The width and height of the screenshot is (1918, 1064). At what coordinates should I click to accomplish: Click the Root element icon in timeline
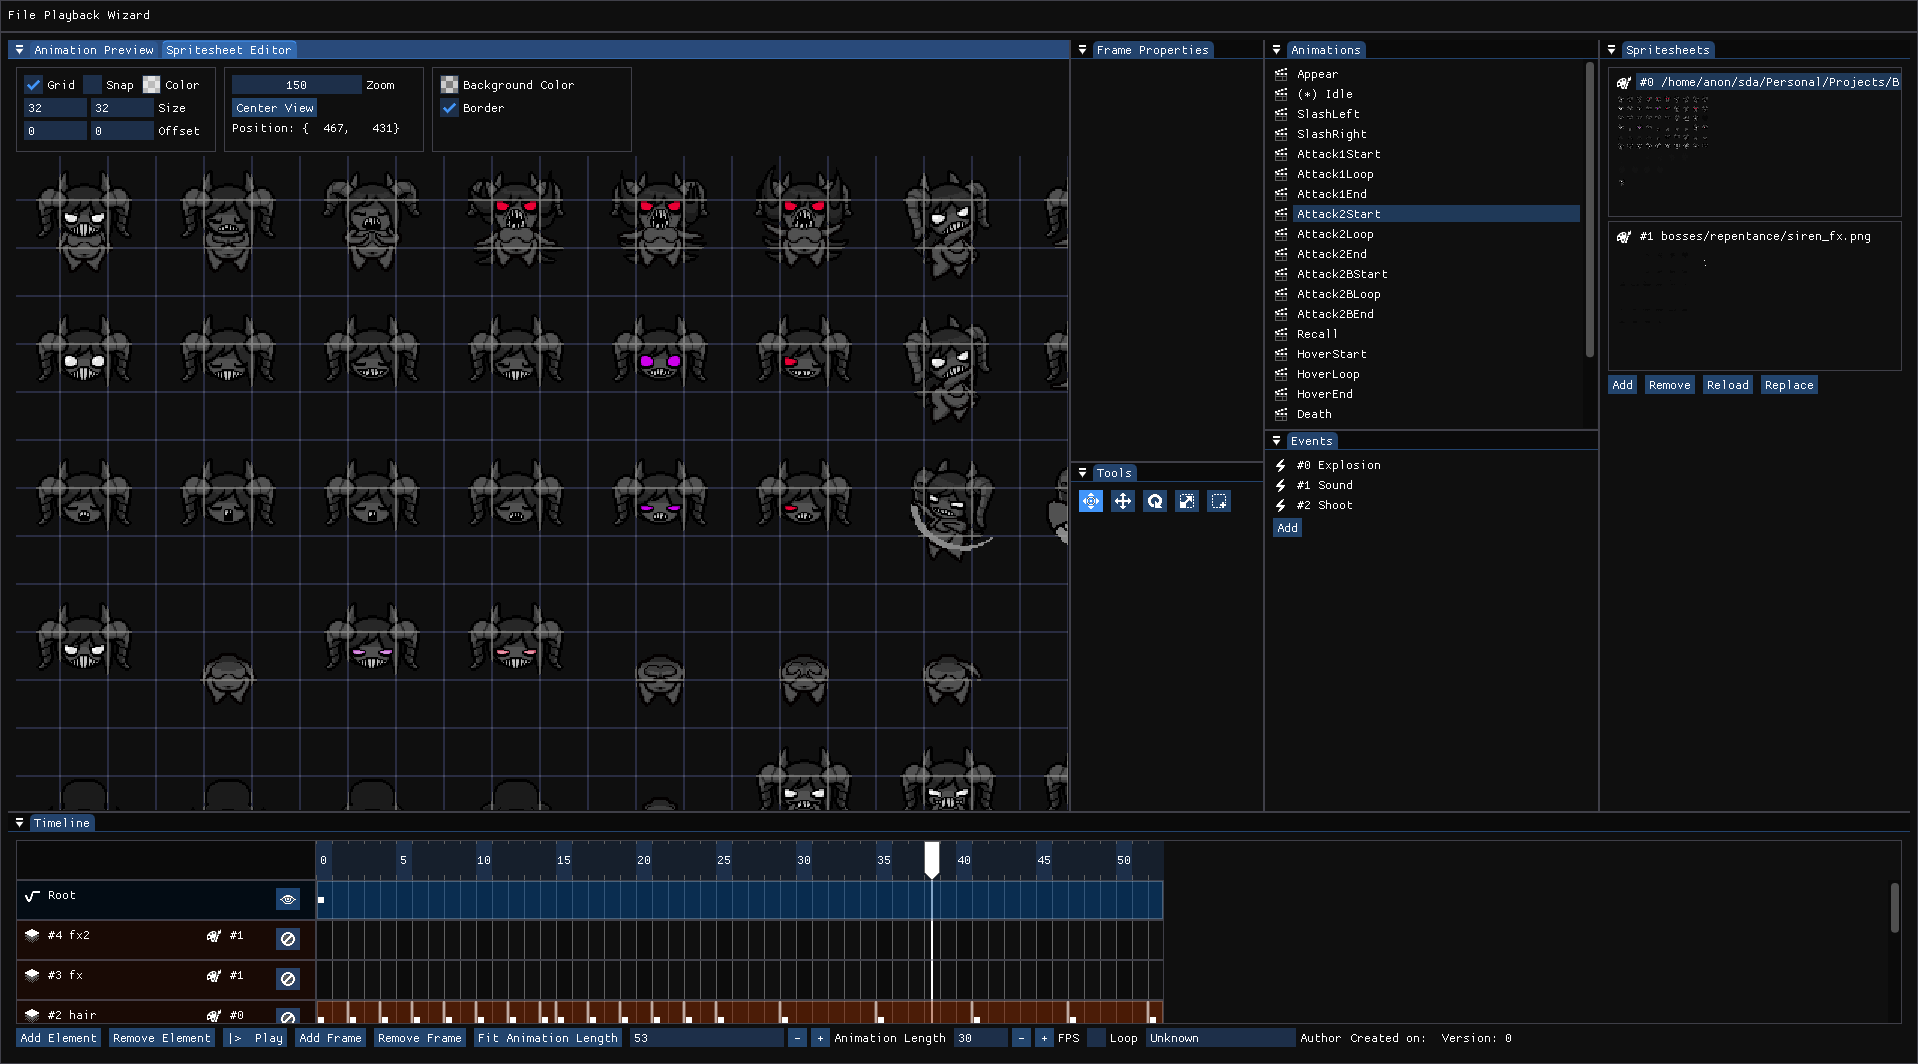point(32,896)
